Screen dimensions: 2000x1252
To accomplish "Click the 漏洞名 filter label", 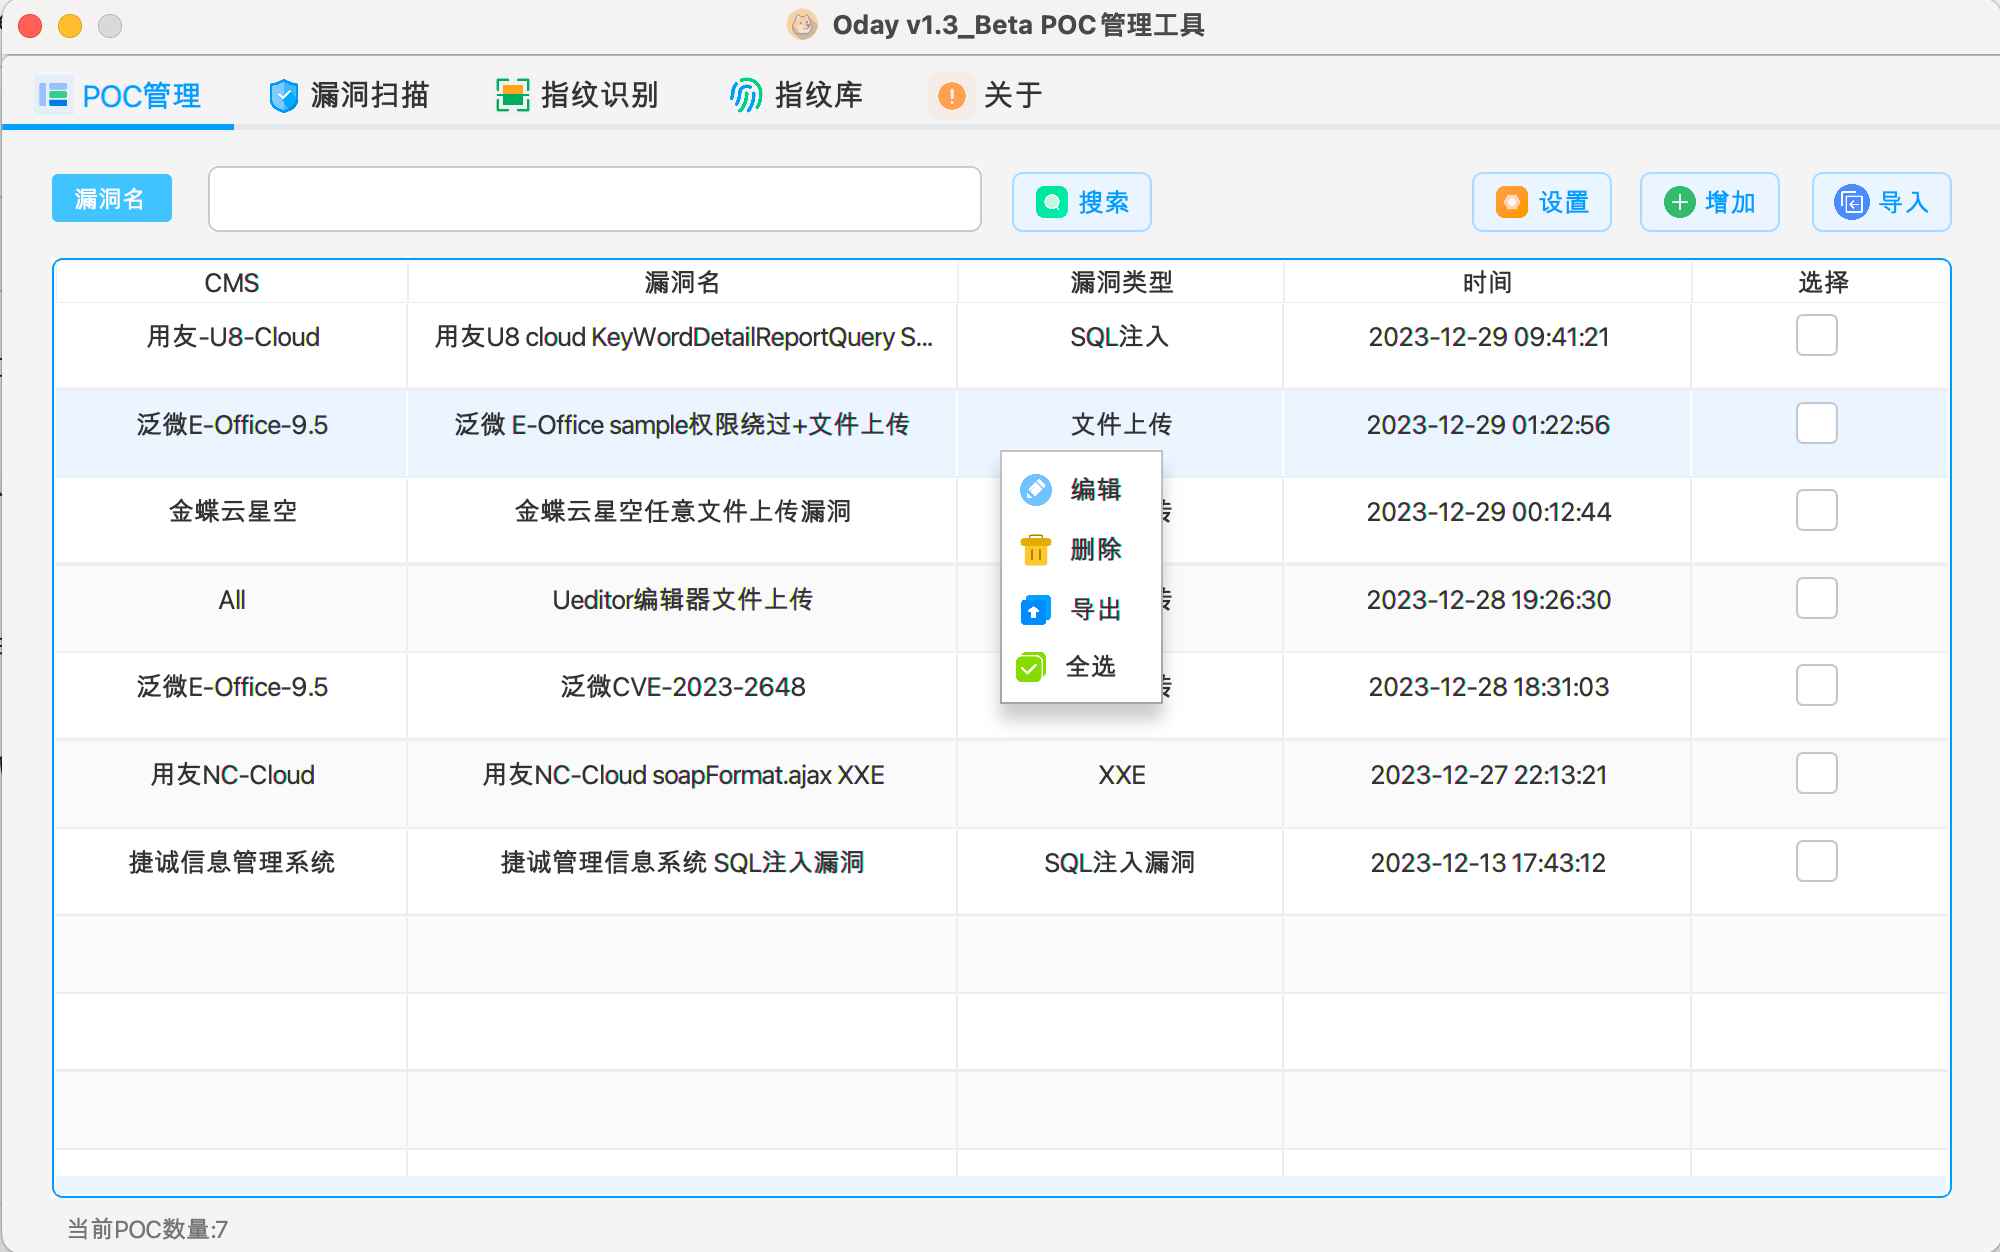I will [x=111, y=198].
